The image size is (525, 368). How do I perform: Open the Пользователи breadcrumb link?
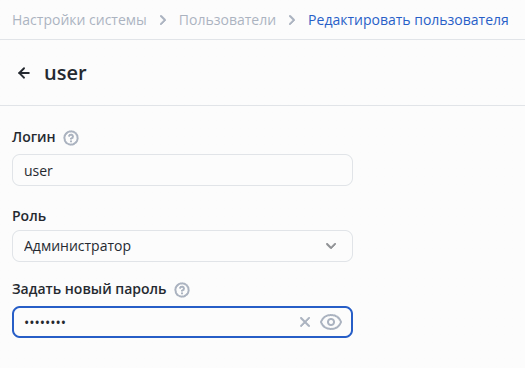point(227,20)
